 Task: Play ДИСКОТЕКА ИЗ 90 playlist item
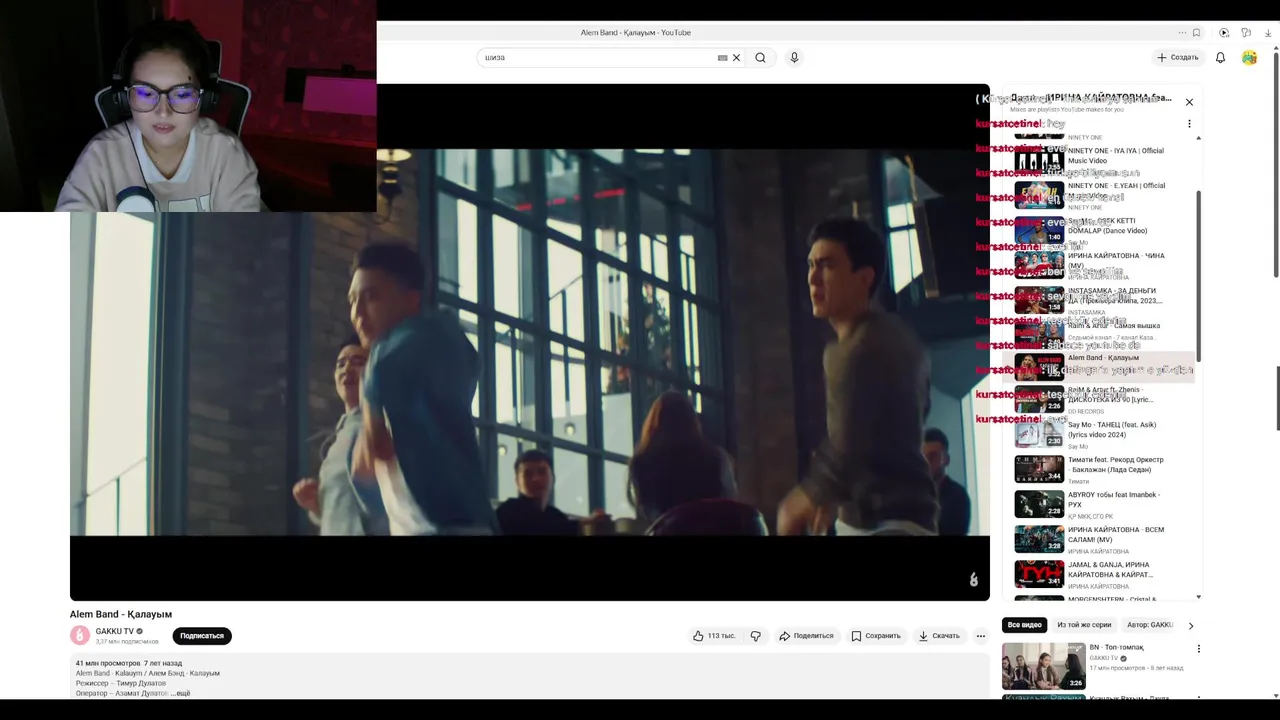click(x=1099, y=399)
